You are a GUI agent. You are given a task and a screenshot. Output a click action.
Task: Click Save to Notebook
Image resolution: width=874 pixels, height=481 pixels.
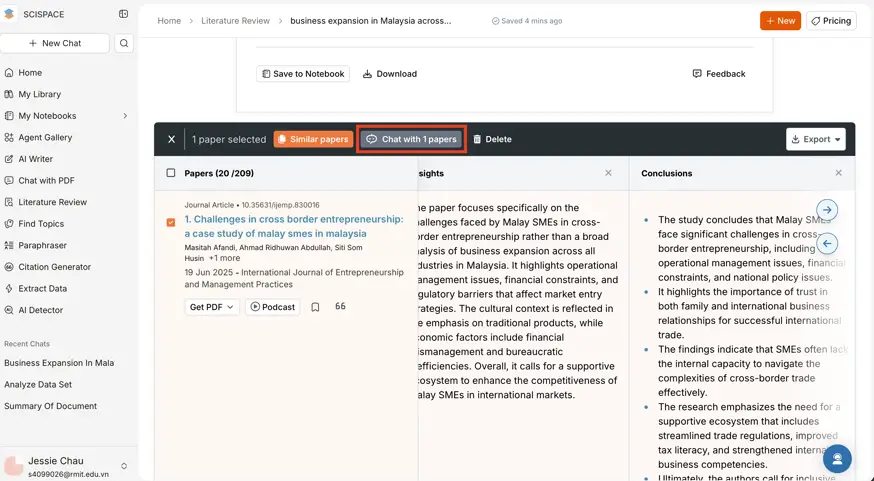303,74
